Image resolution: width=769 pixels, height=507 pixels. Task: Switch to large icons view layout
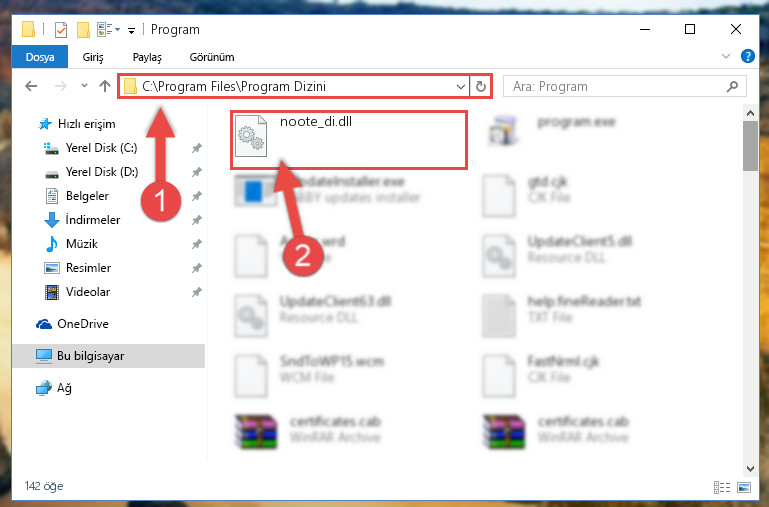744,487
